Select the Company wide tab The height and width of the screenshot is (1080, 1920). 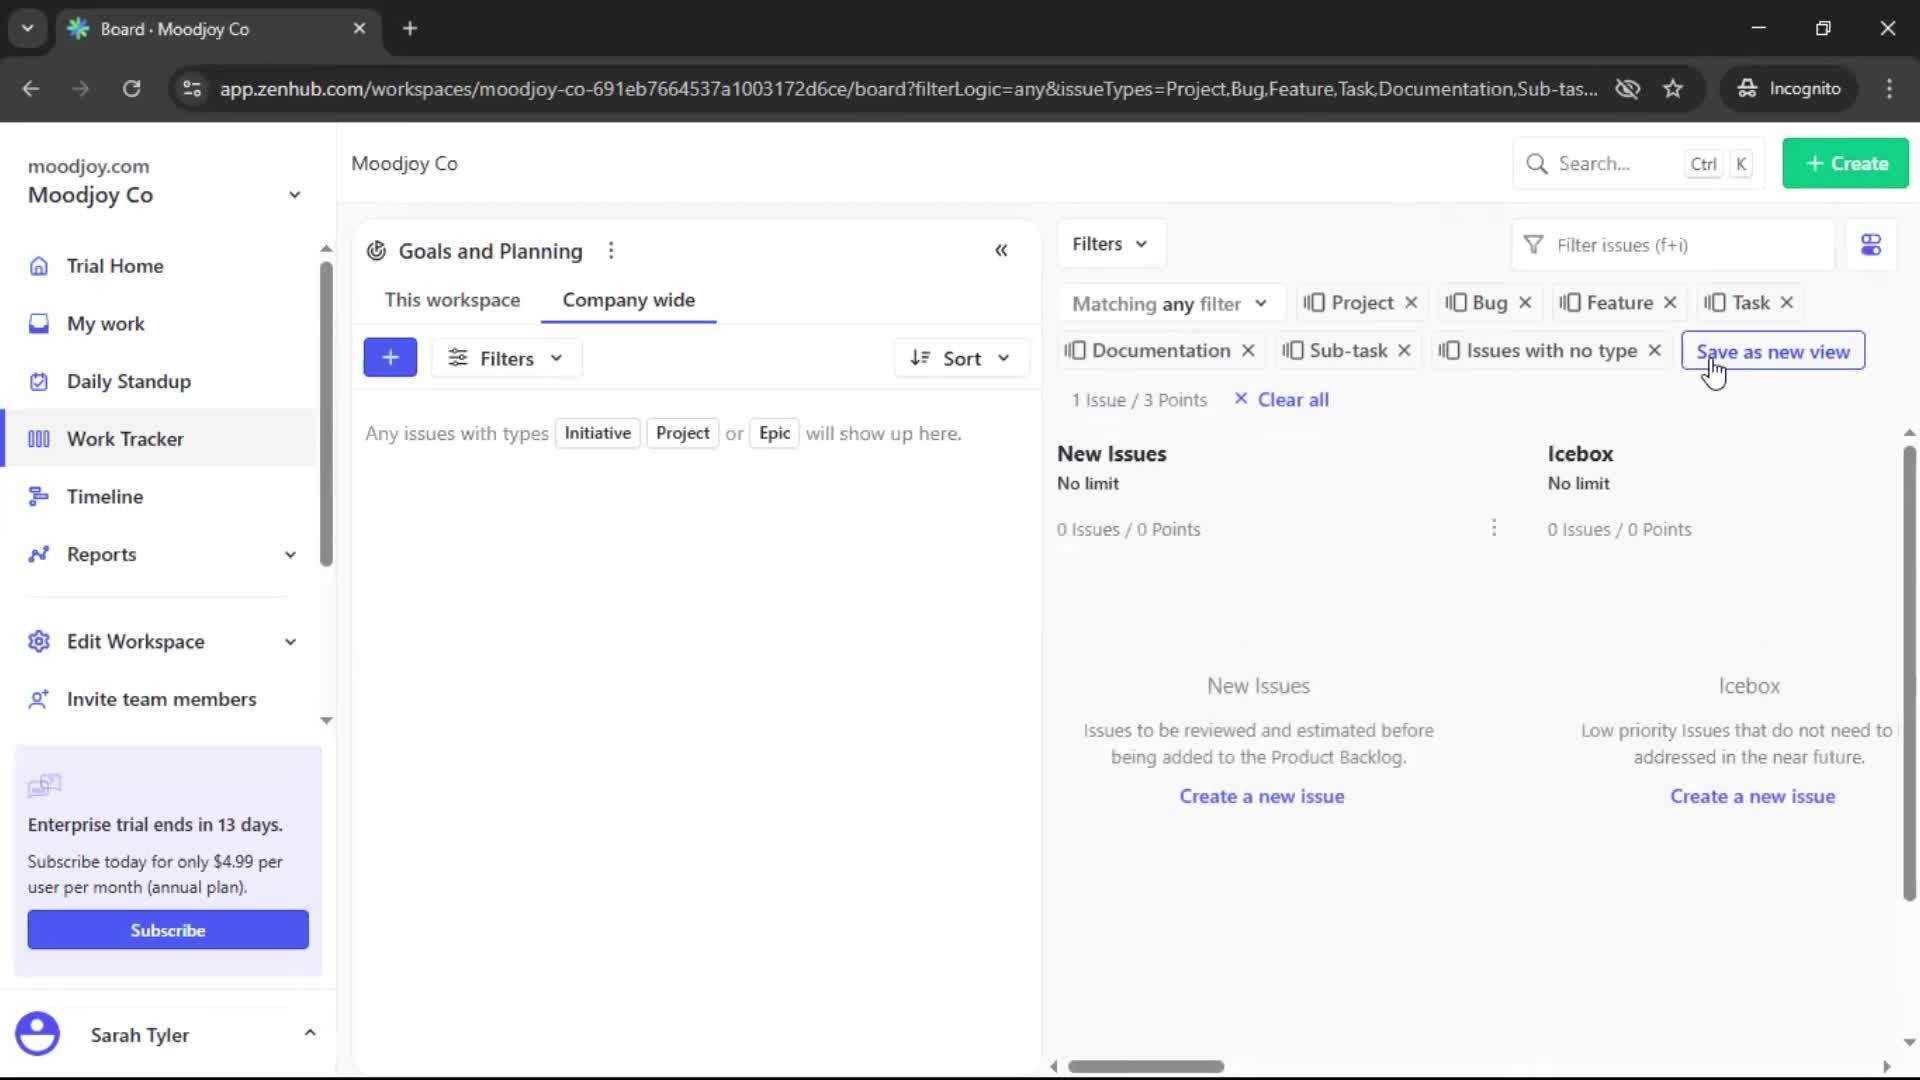coord(628,299)
